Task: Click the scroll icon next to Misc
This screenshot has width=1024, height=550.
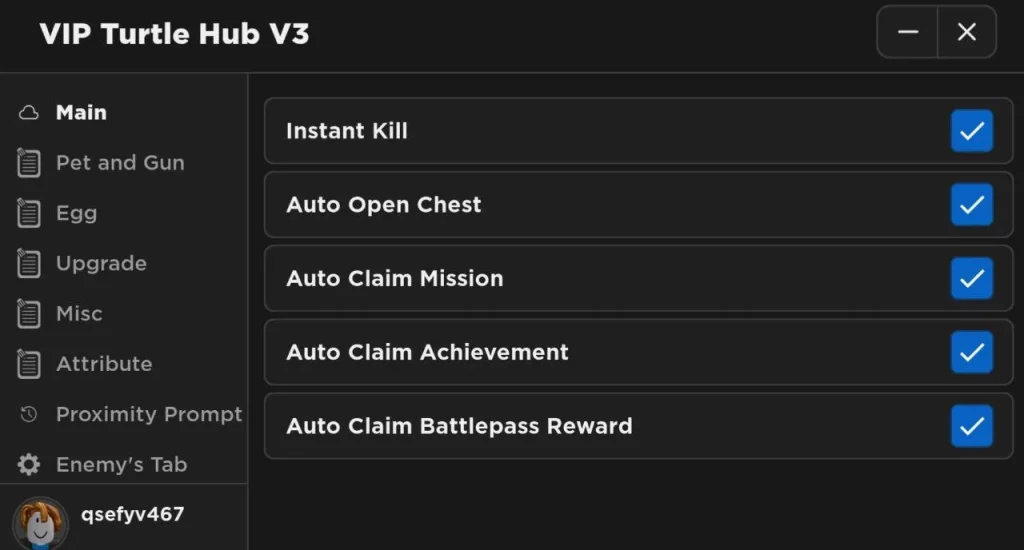Action: (x=29, y=314)
